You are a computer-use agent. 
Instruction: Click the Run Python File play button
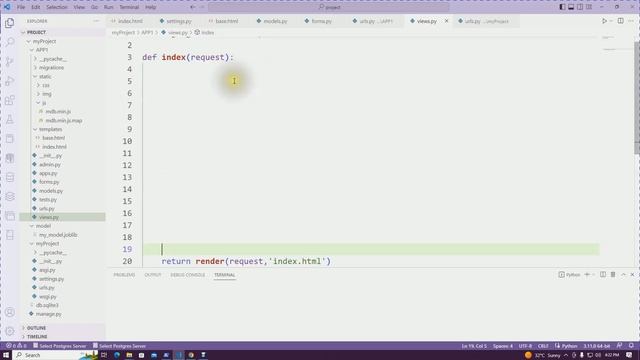point(604,21)
